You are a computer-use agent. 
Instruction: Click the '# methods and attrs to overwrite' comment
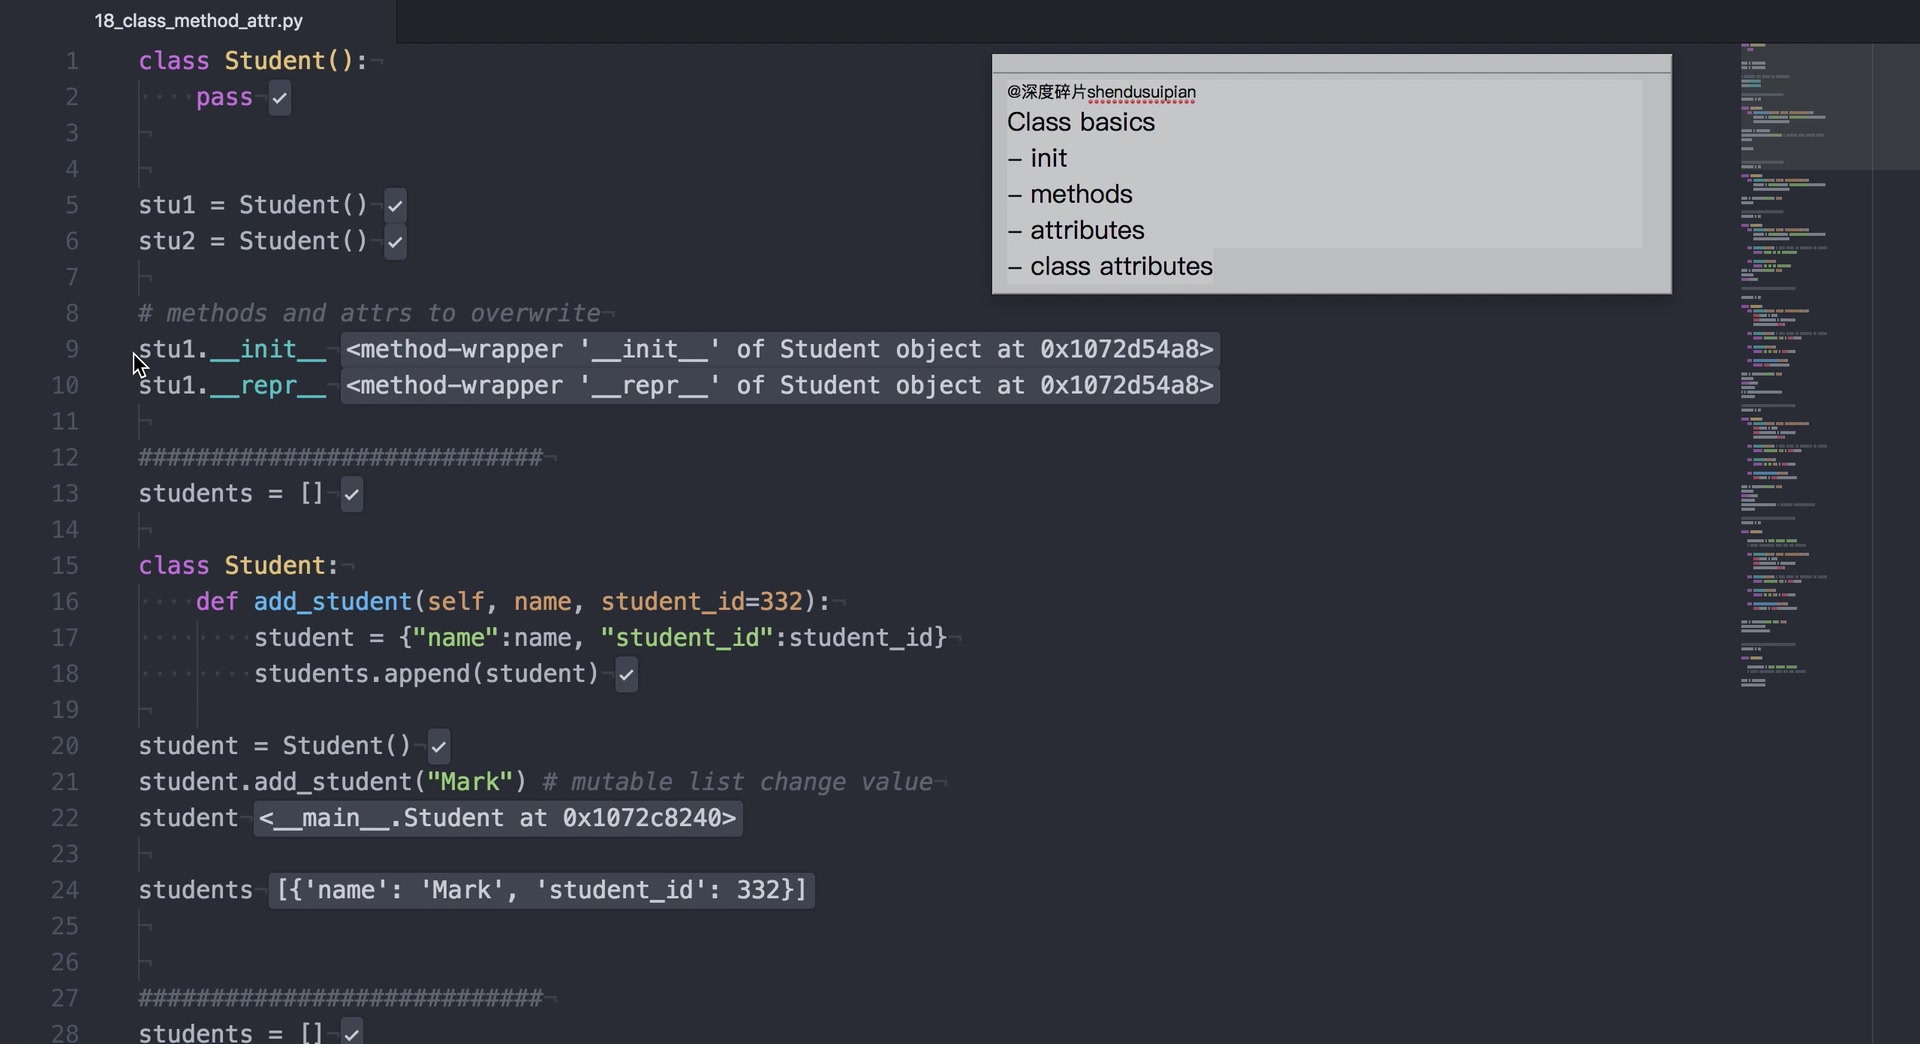[x=369, y=314]
